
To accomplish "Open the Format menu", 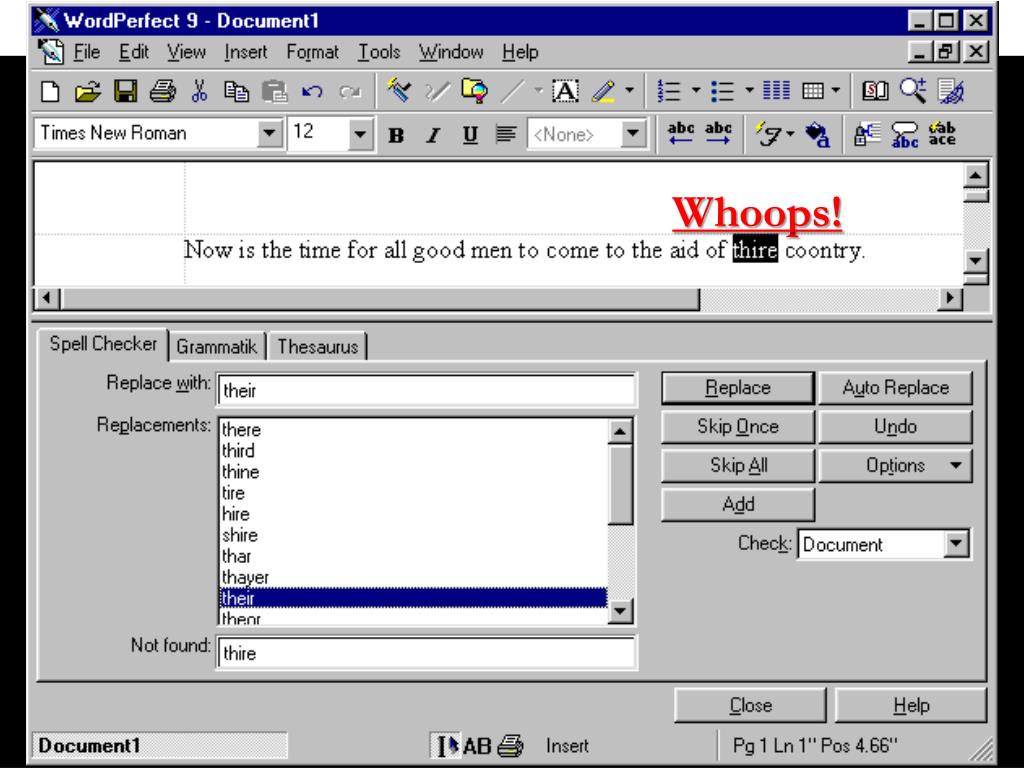I will pos(312,52).
